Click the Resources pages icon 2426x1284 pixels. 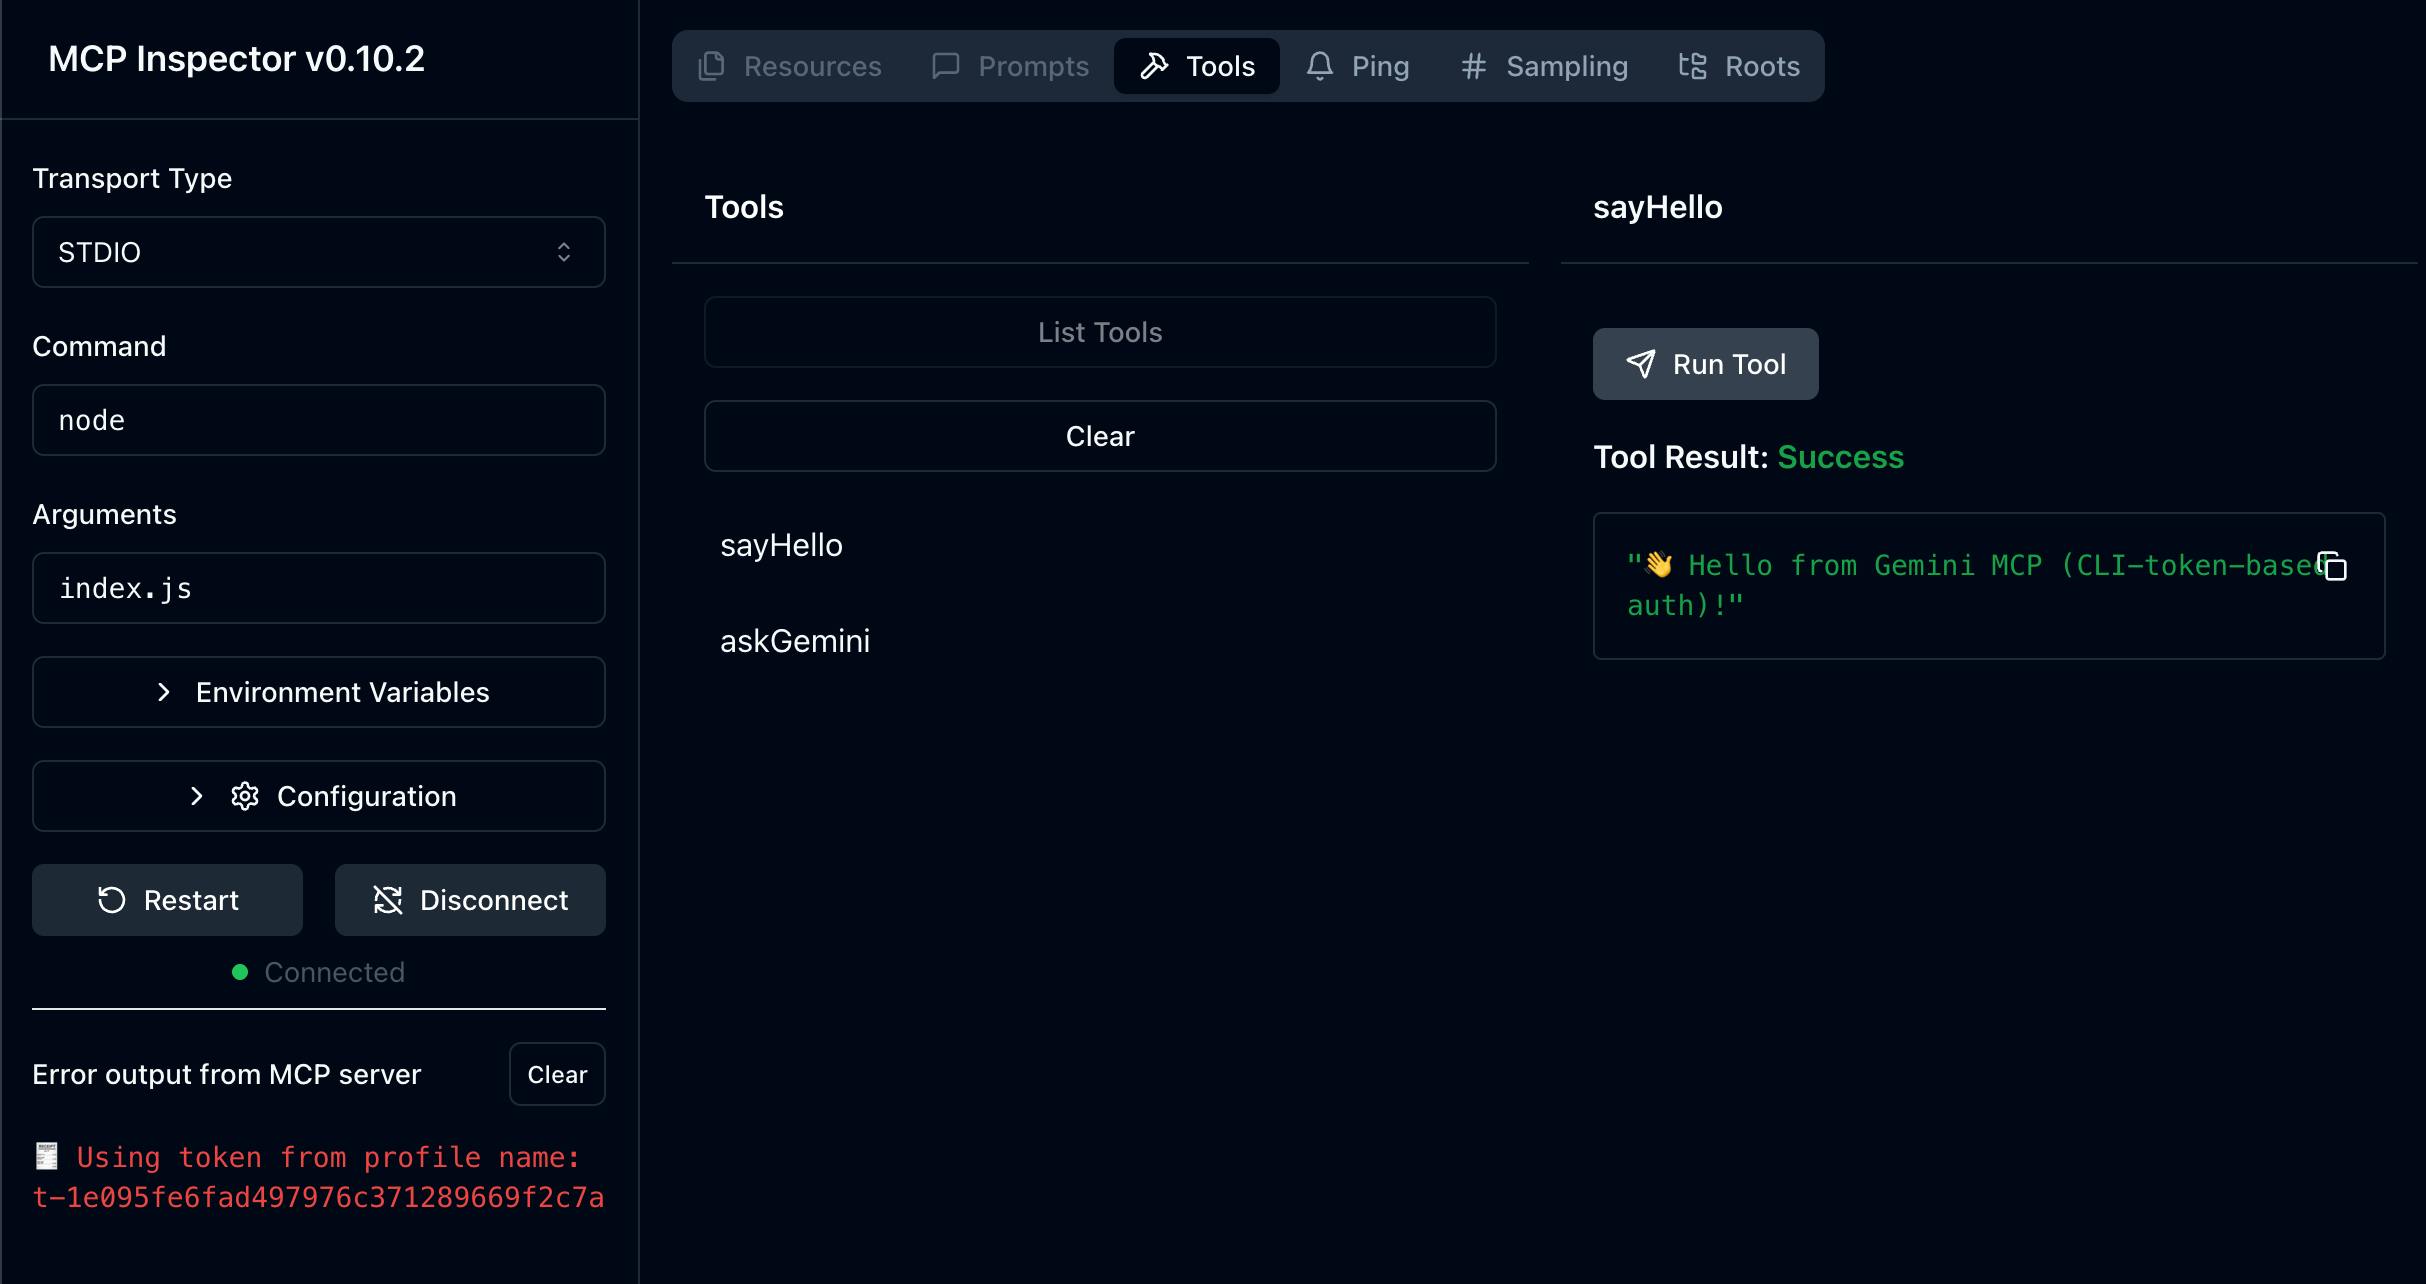(x=710, y=65)
